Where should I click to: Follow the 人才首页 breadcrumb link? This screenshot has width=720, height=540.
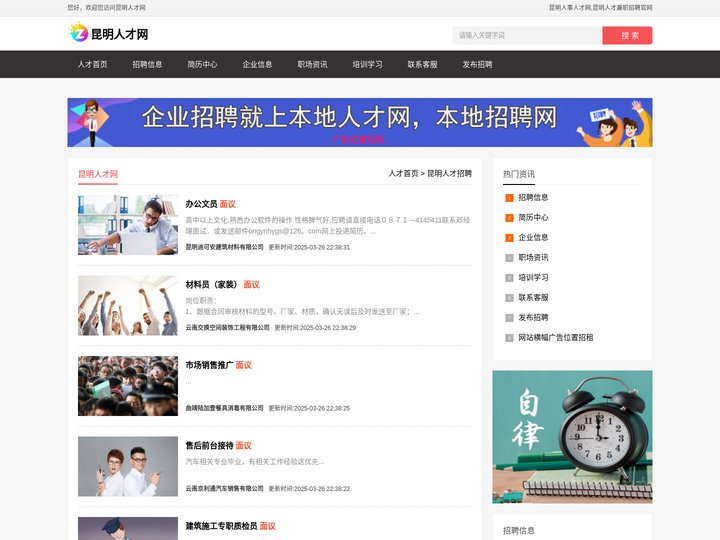click(403, 174)
